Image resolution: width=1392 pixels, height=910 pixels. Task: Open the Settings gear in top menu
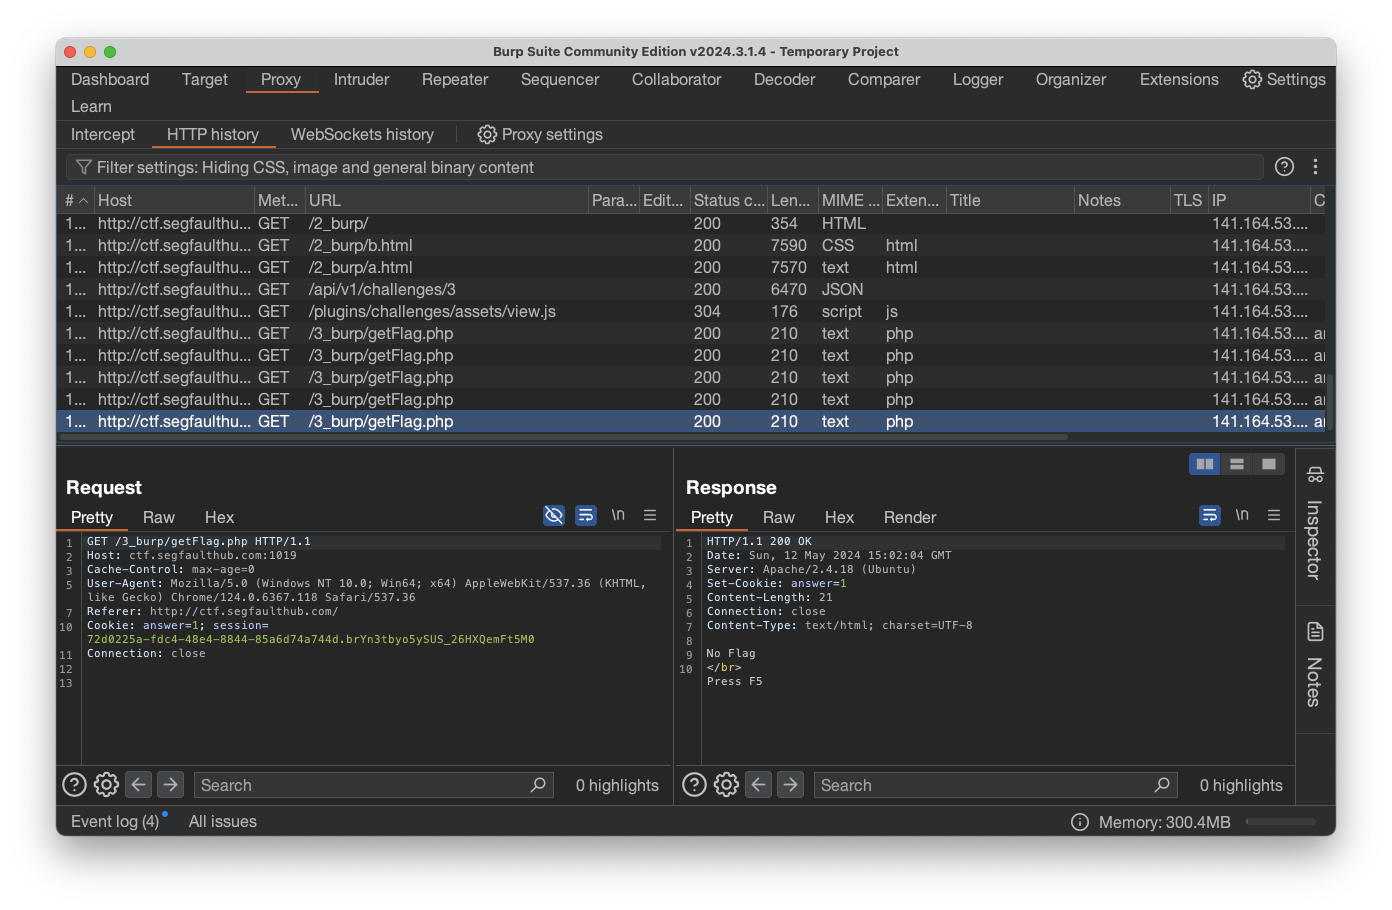(x=1284, y=79)
